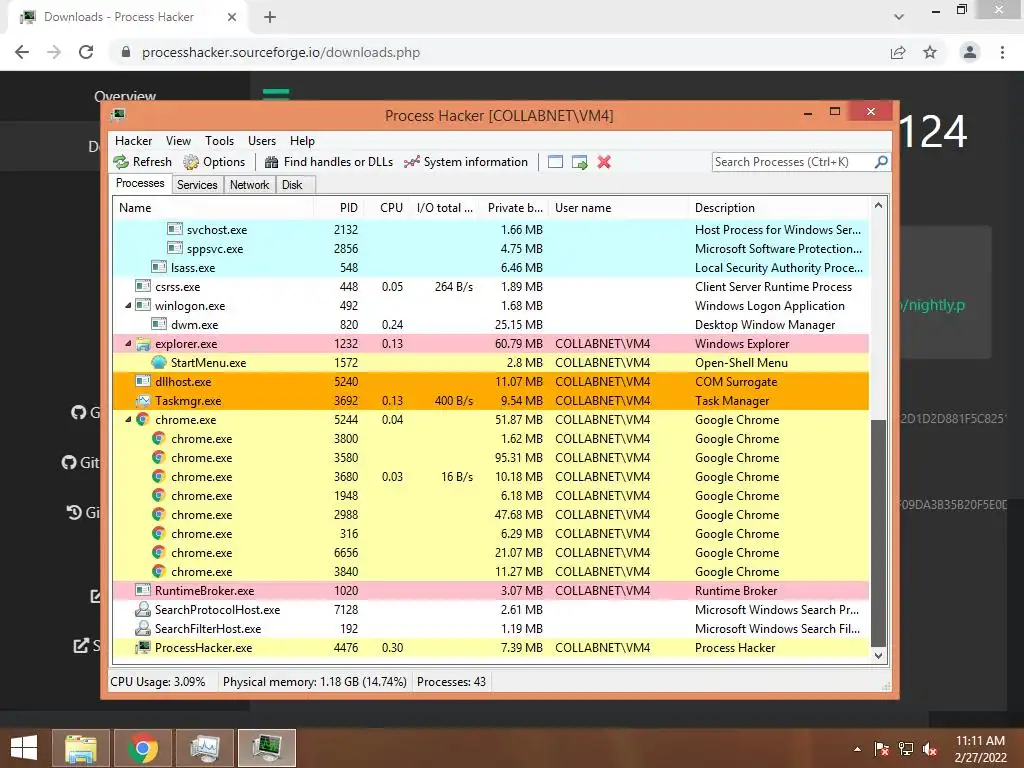This screenshot has width=1024, height=768.
Task: Open the Help menu
Action: 302,141
